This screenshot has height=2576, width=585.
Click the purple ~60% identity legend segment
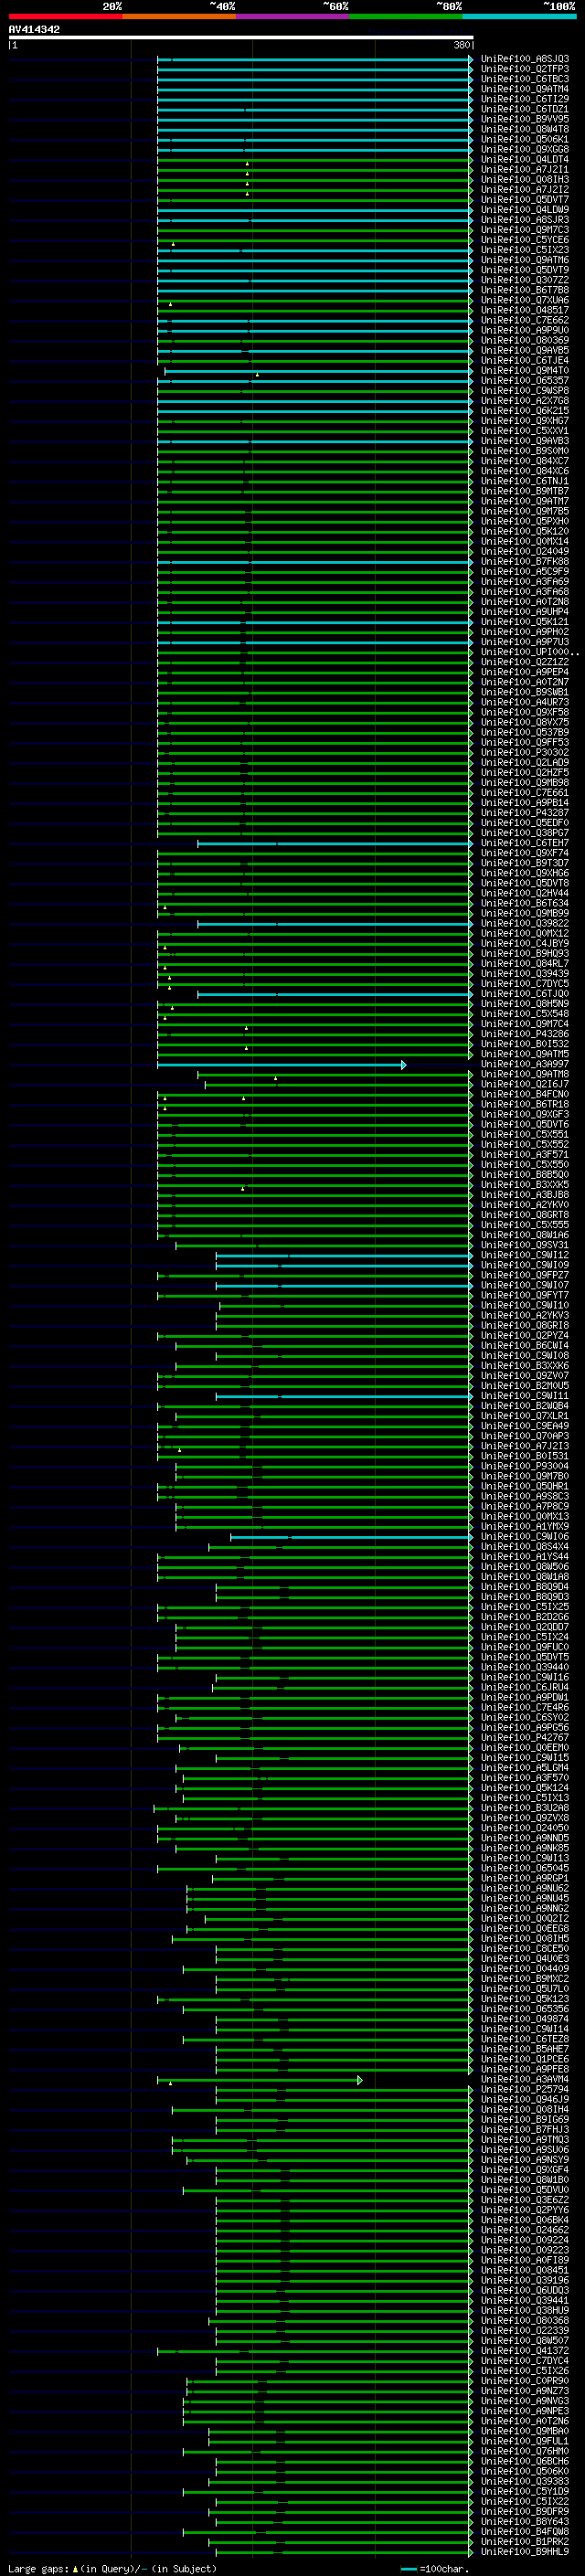point(293,16)
